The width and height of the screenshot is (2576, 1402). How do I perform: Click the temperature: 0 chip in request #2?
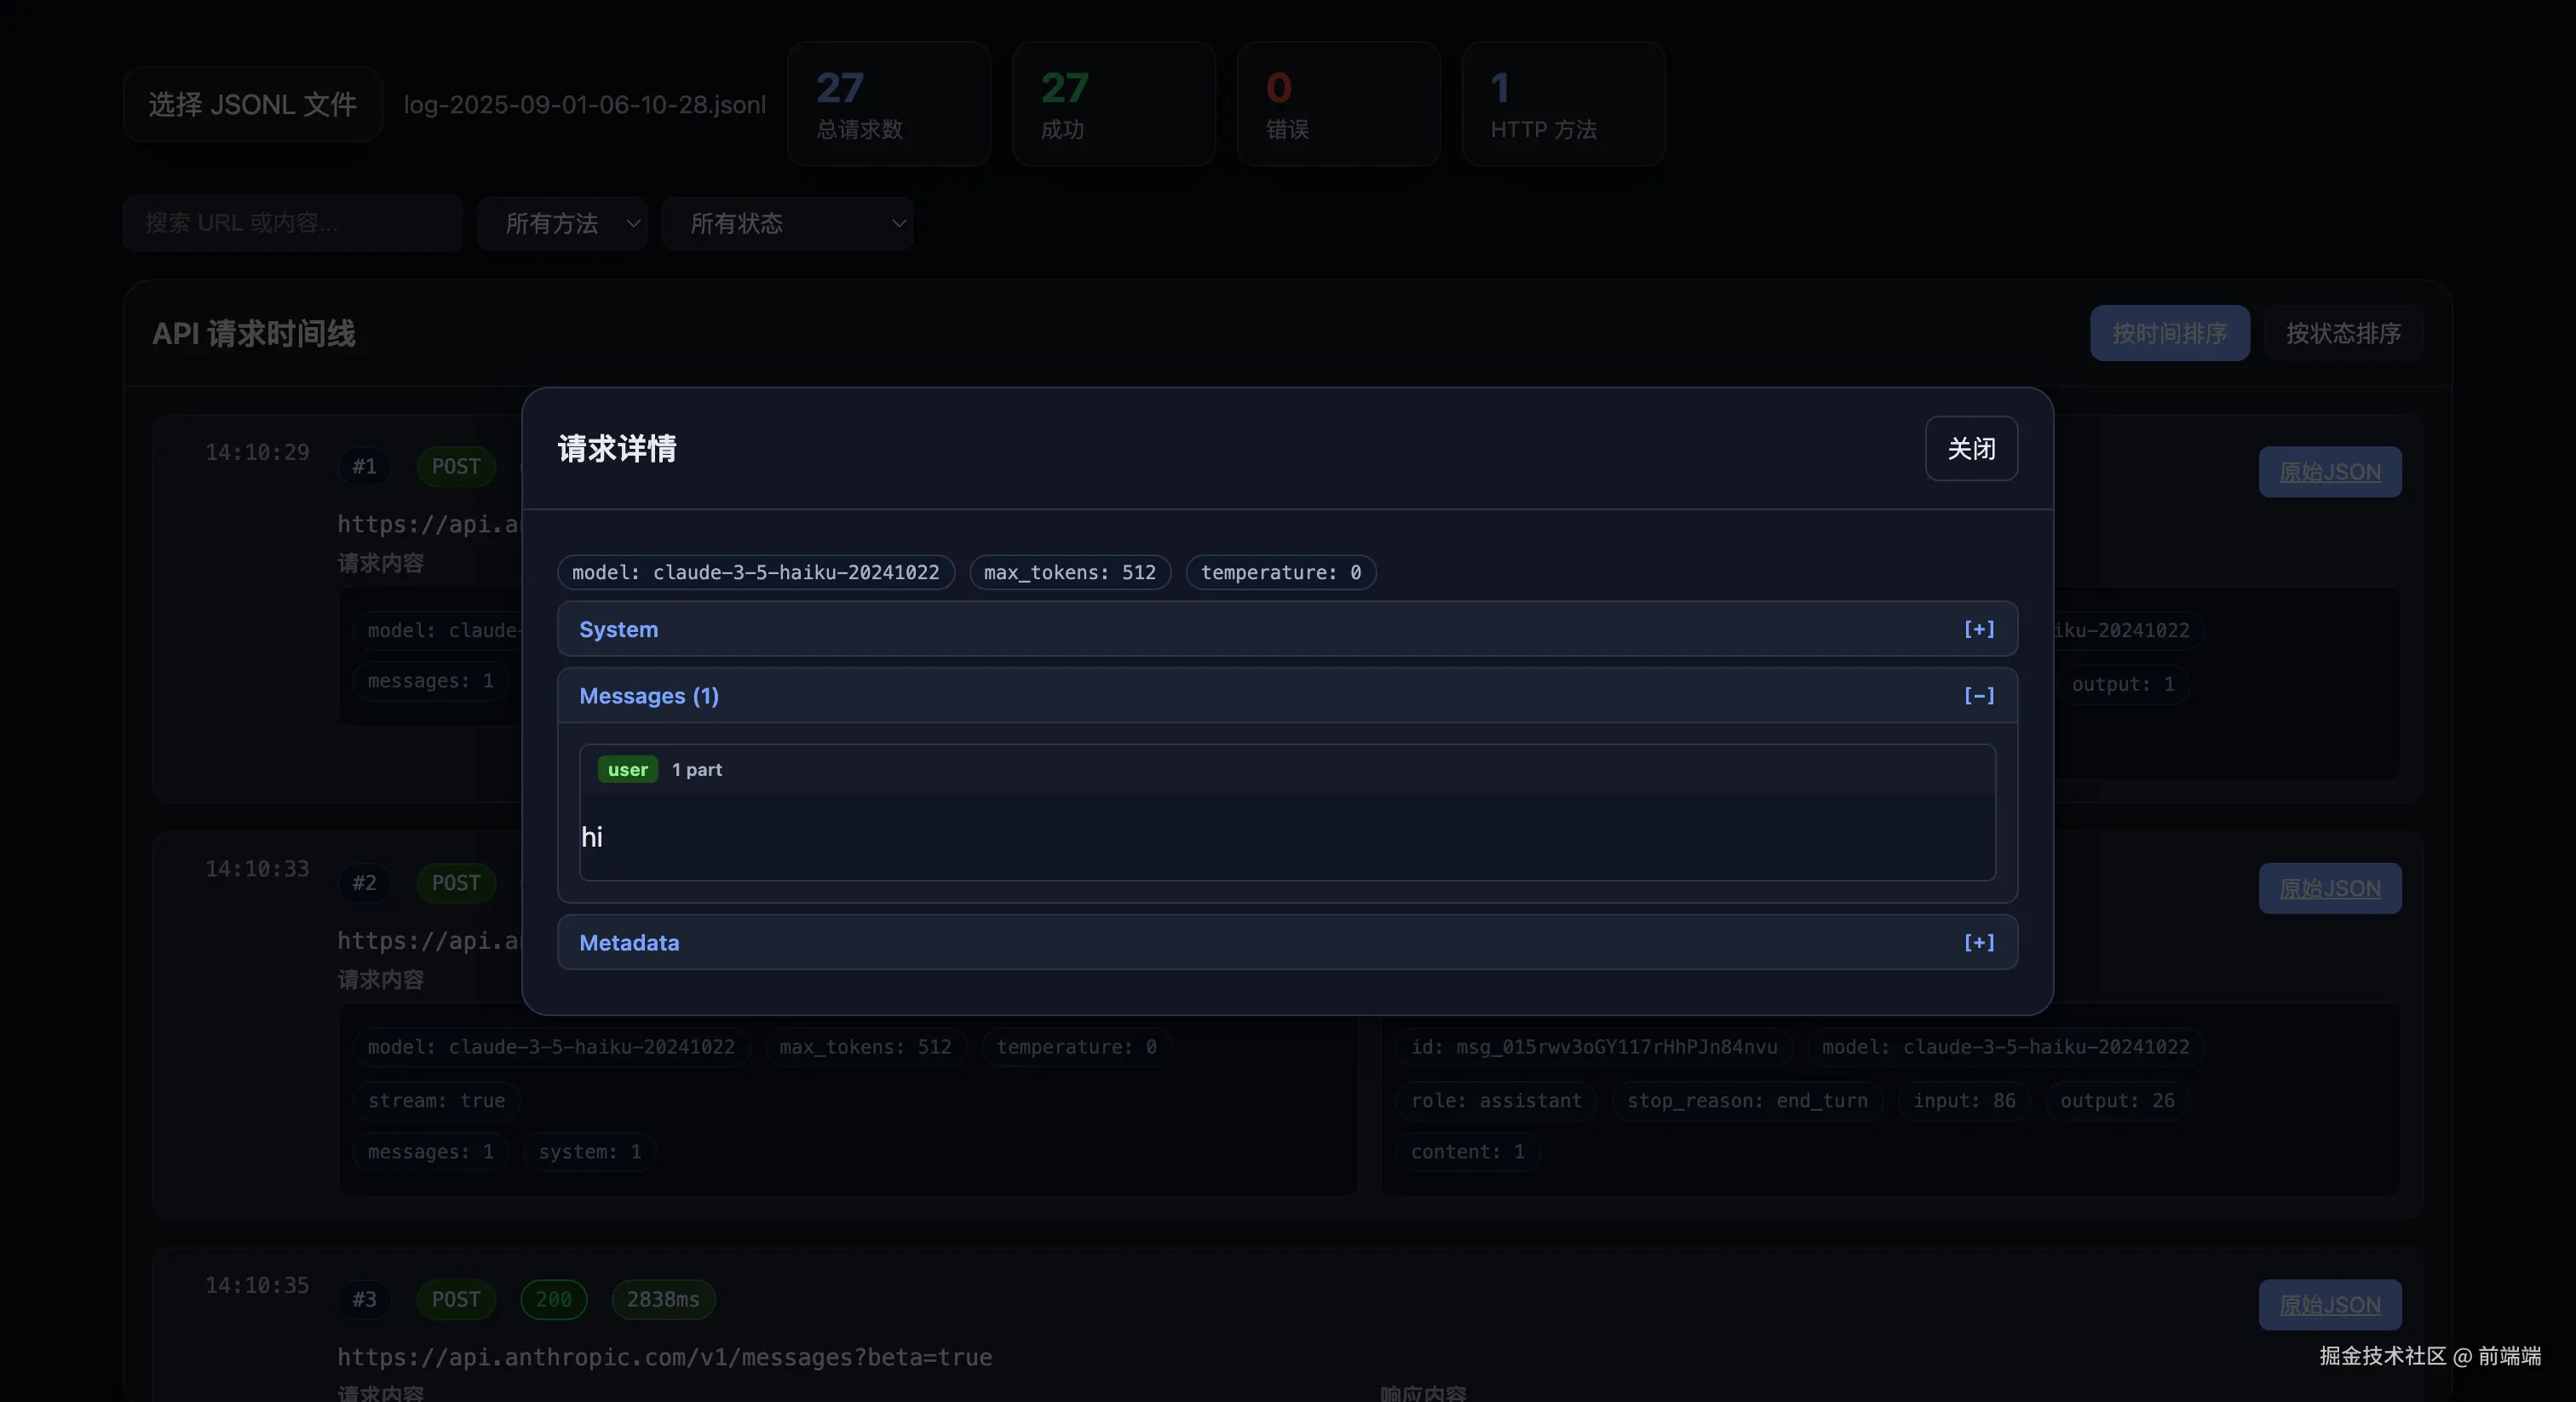[x=1076, y=1047]
